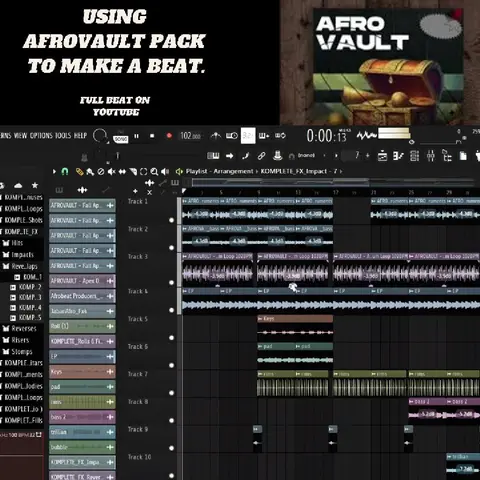The height and width of the screenshot is (480, 480).
Task: Select the bubble clip in picker
Action: point(82,447)
